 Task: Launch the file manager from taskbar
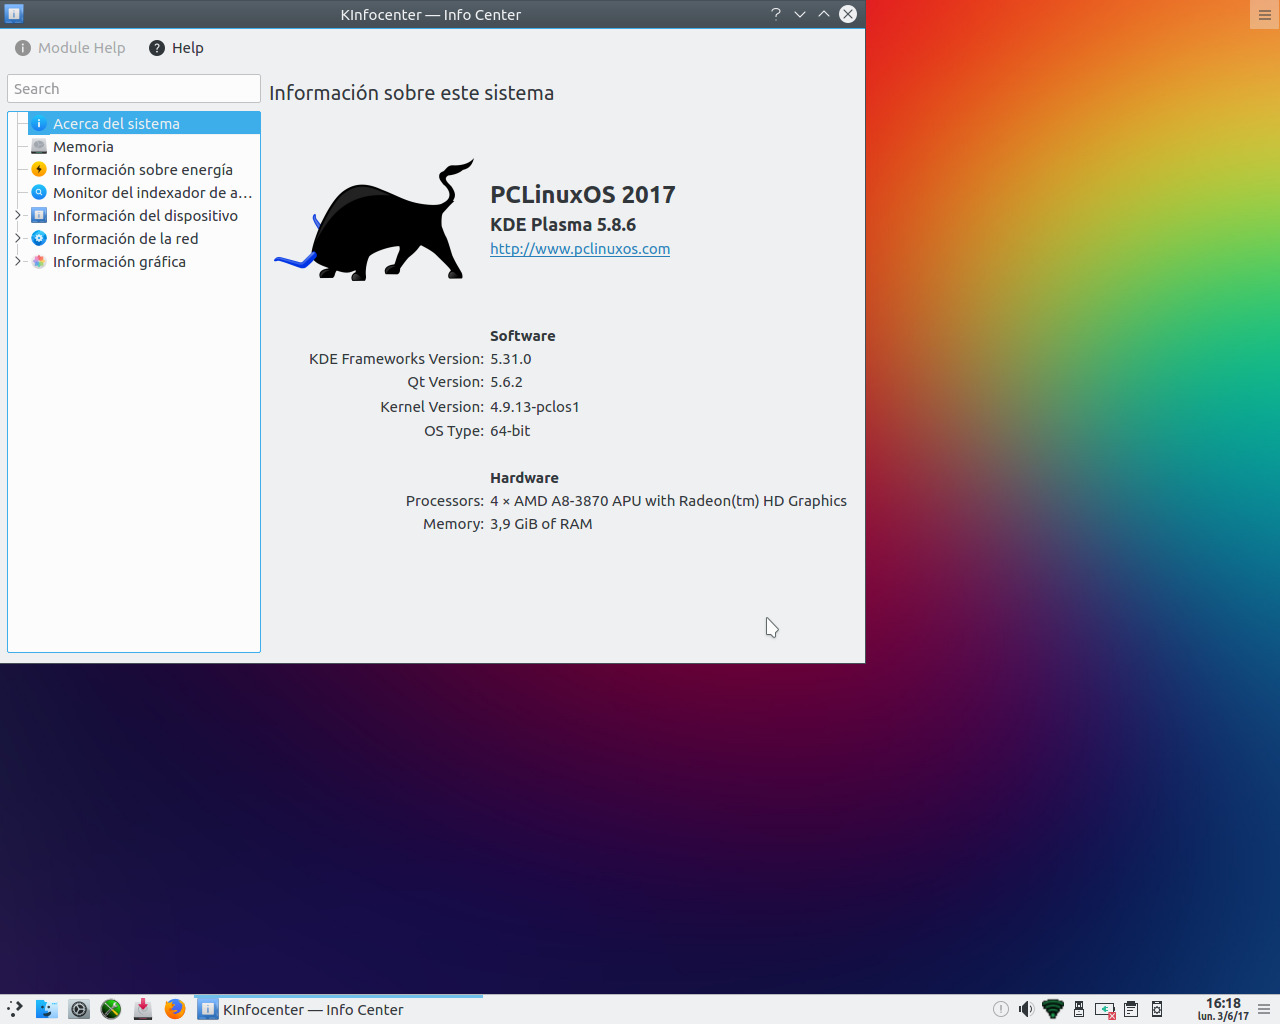click(47, 1009)
